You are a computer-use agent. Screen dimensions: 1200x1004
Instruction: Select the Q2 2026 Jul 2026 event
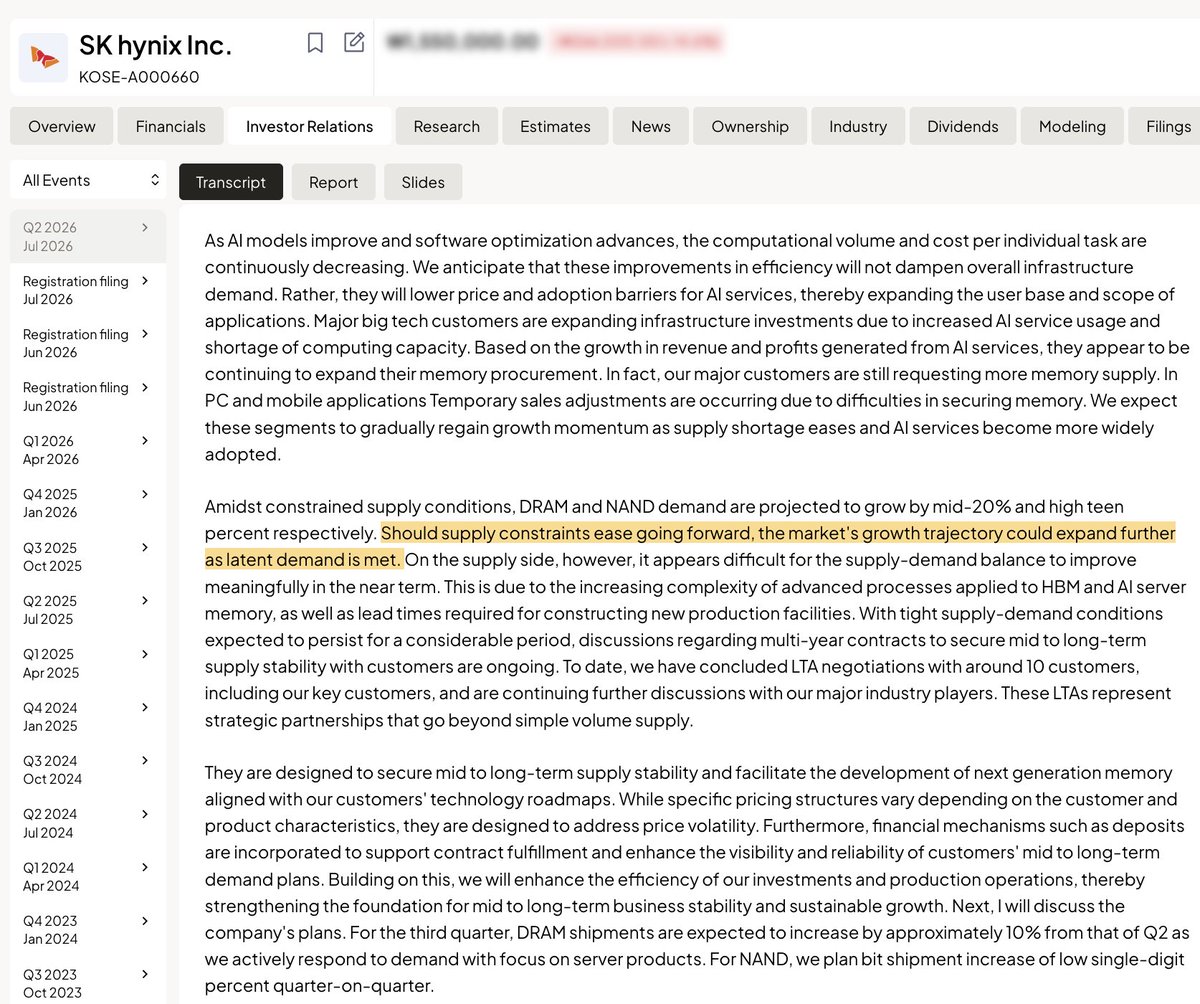(88, 236)
